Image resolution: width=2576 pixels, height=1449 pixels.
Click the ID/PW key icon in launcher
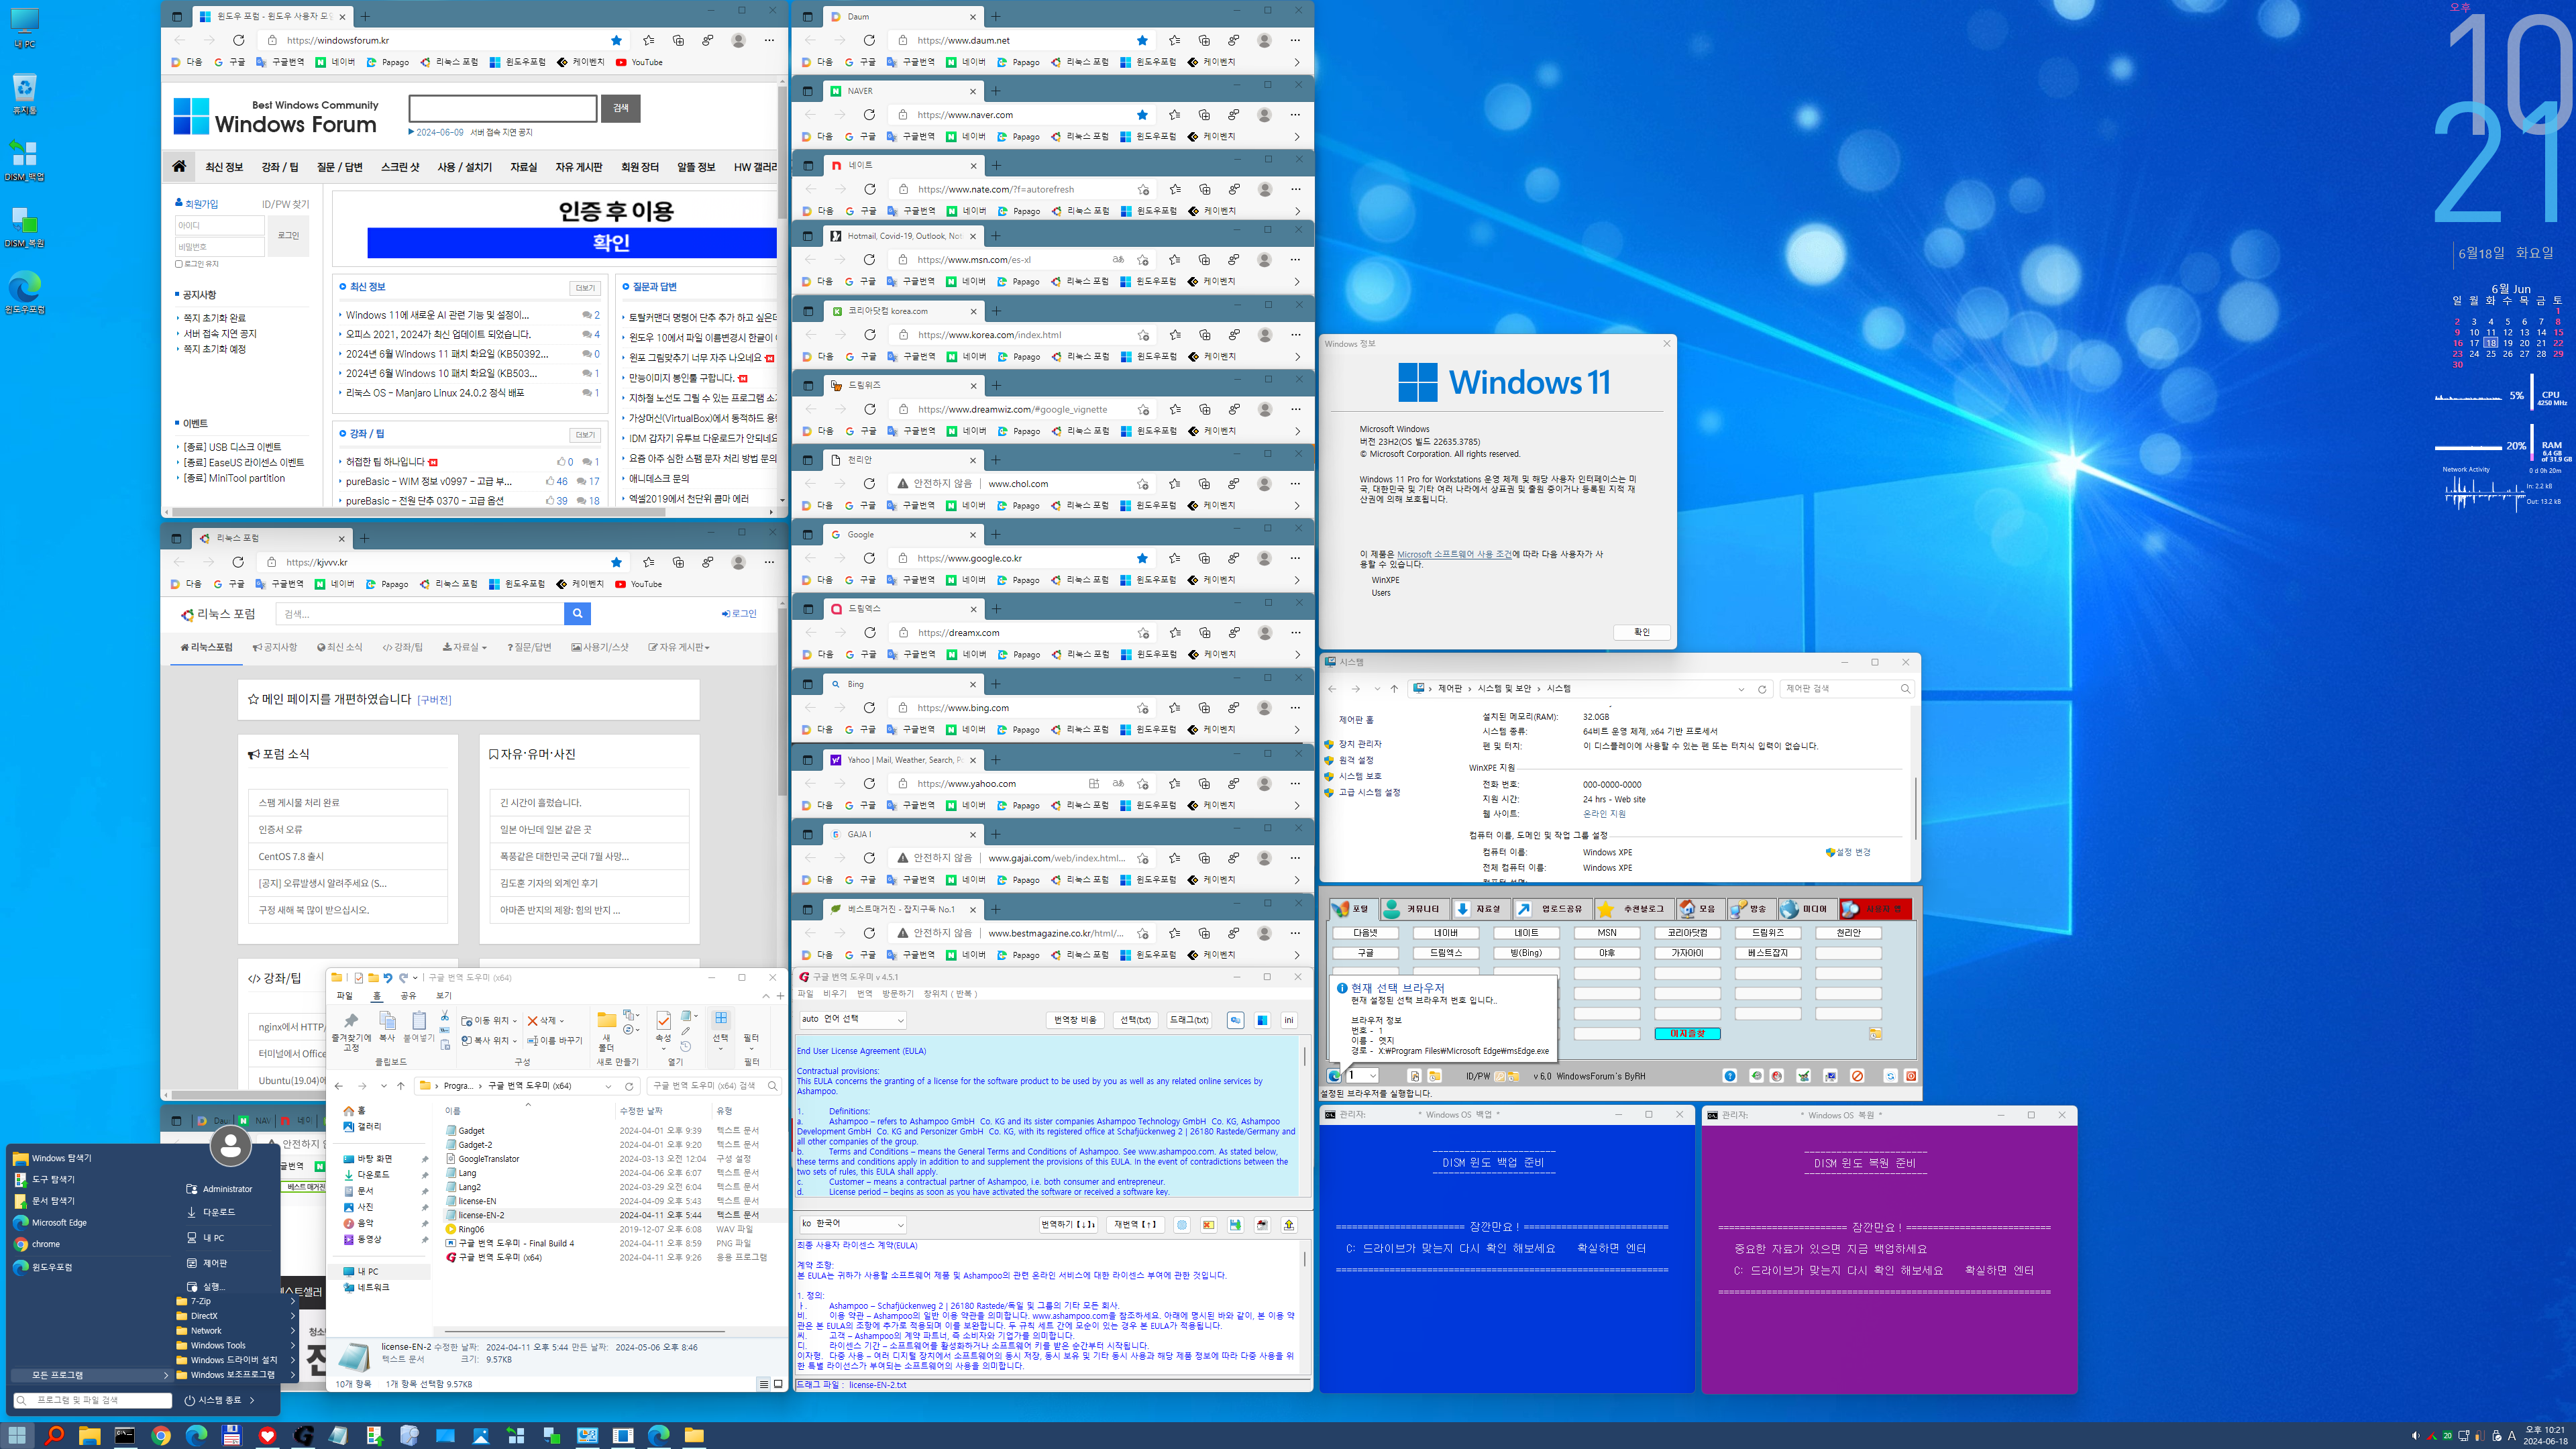tap(1500, 1076)
